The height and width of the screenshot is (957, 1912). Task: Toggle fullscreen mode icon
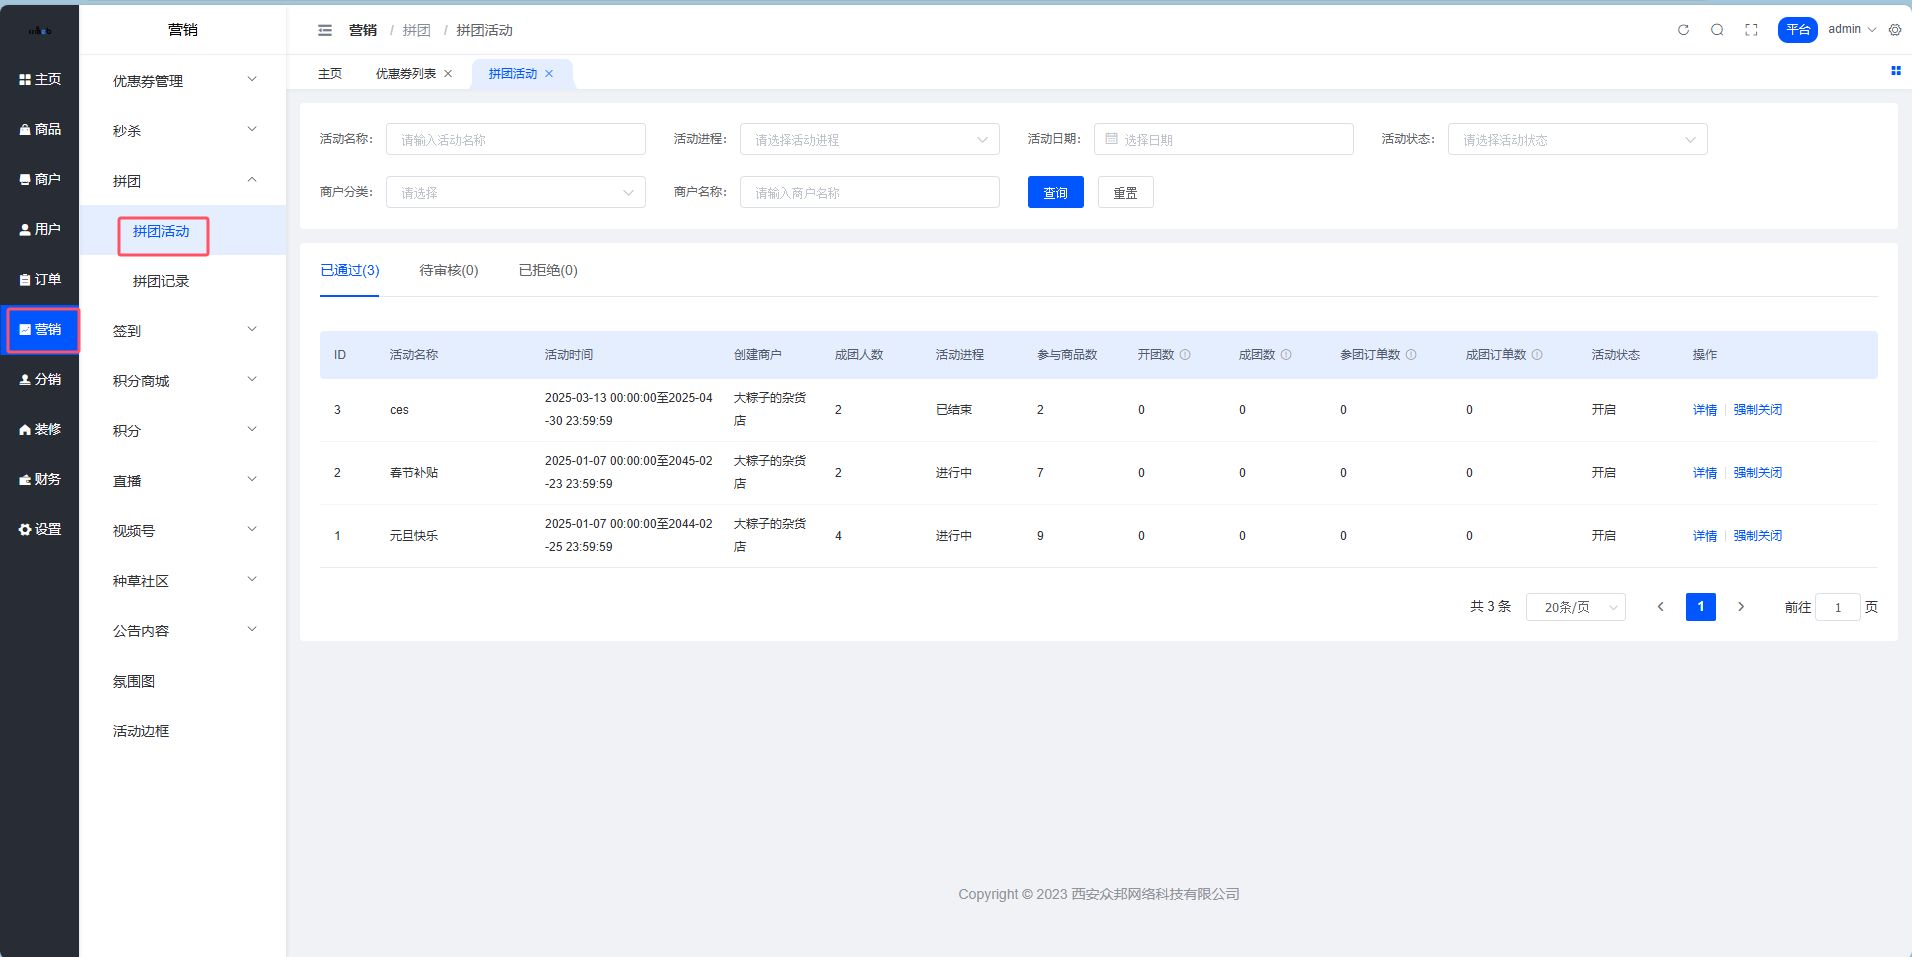(x=1751, y=30)
